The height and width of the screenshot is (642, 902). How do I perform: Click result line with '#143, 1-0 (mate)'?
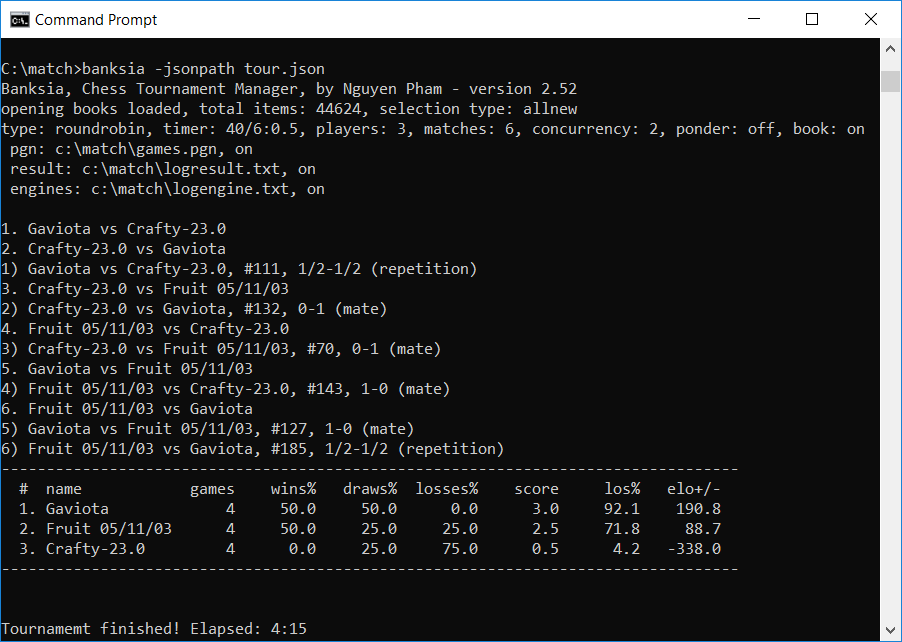pyautogui.click(x=226, y=389)
